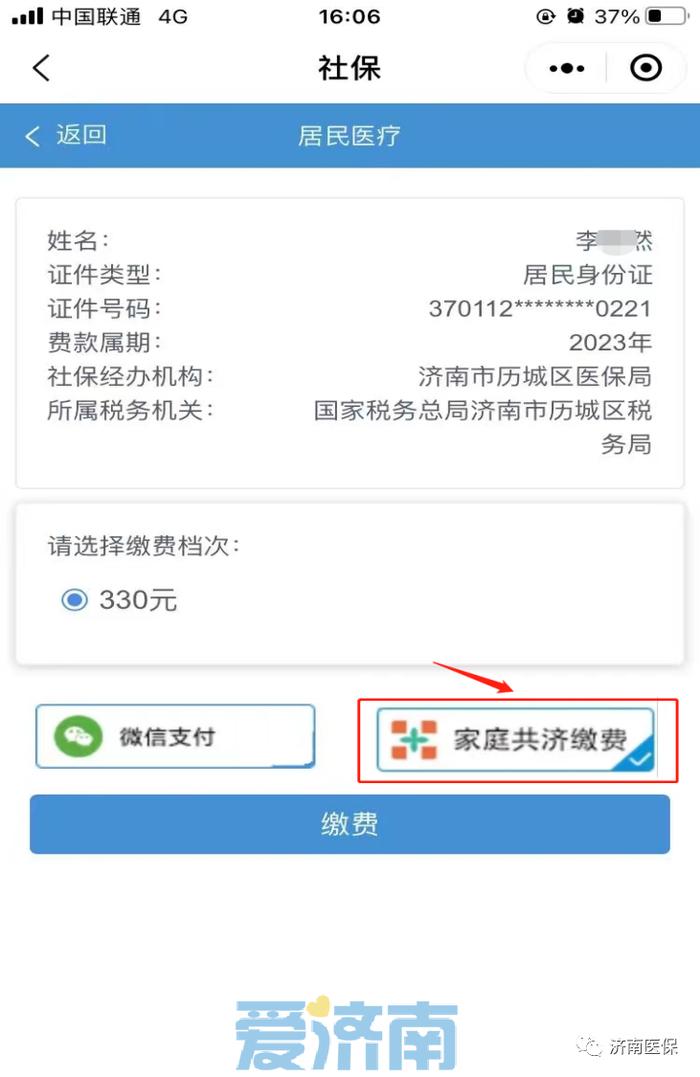Viewport: 700px width, 1077px height.
Task: Tap the blue checkmark corner on 家庭共济缴费
Action: tap(637, 756)
